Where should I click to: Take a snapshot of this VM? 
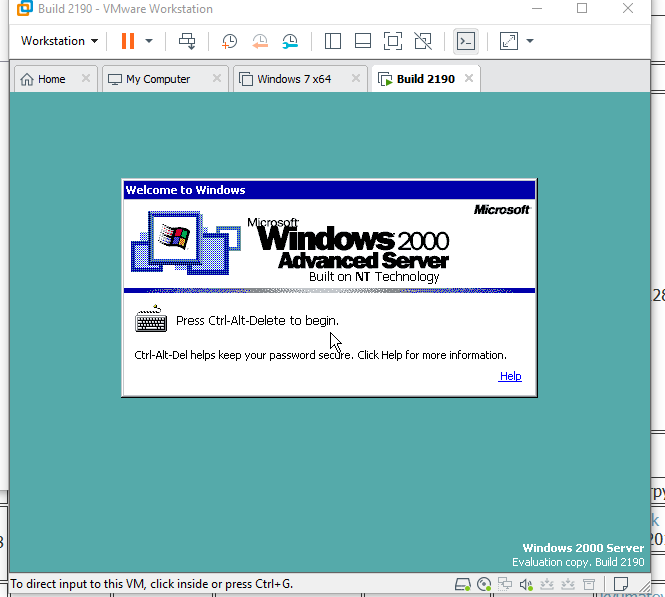[229, 41]
